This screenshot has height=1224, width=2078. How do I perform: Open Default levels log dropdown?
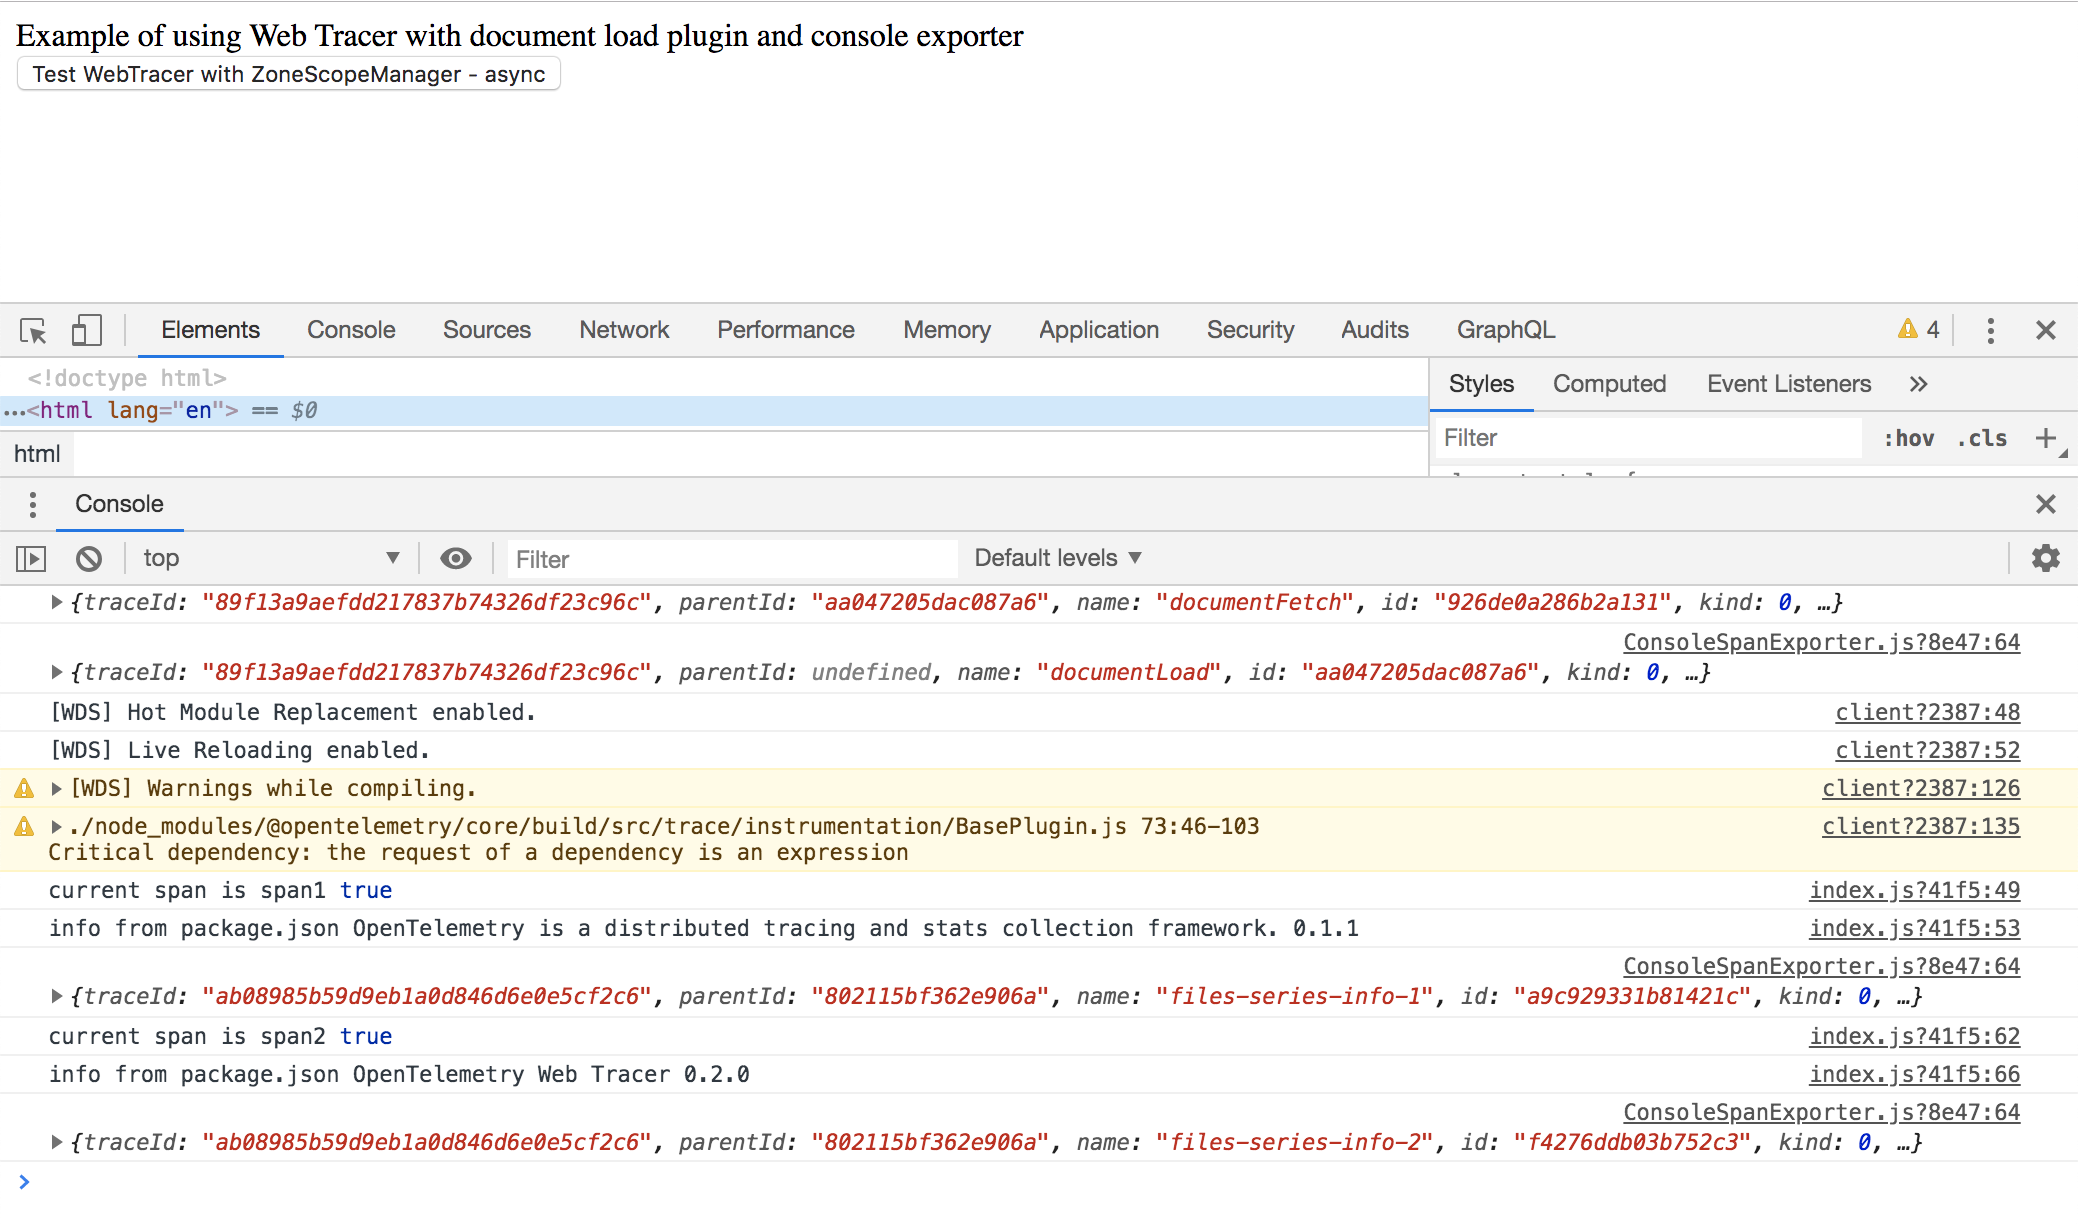point(1057,558)
